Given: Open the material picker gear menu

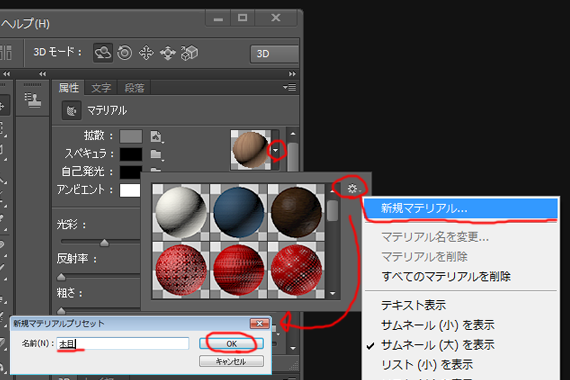Looking at the screenshot, I should click(352, 188).
